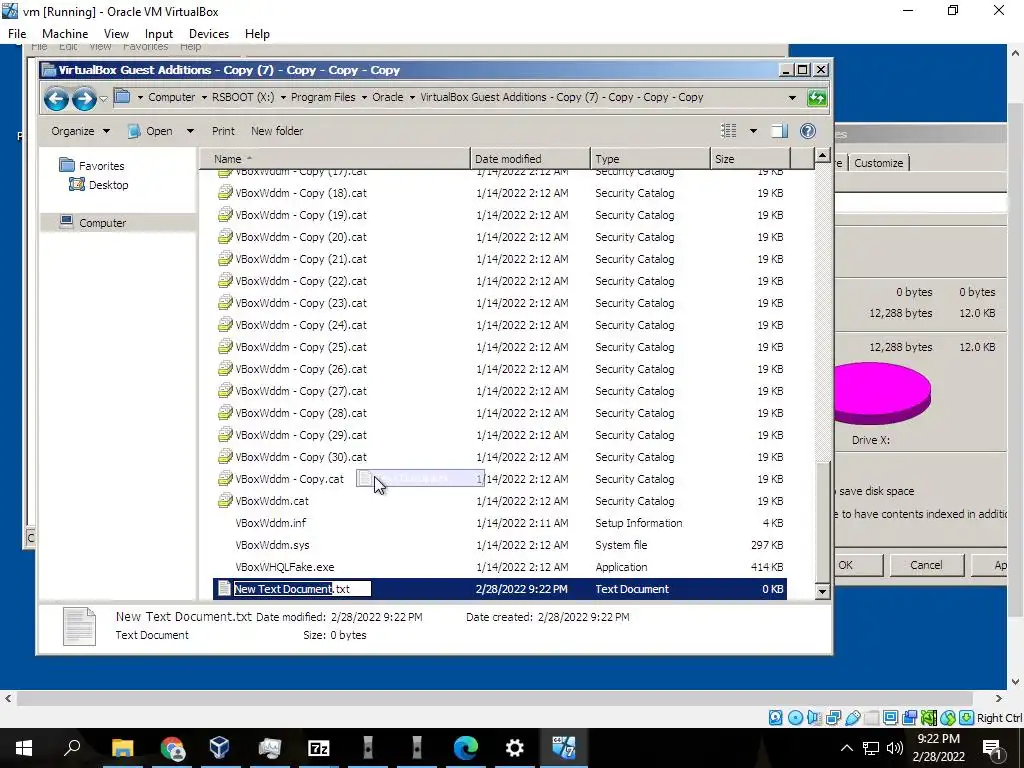
Task: Click the change view icon in Explorer toolbar
Action: 729,131
